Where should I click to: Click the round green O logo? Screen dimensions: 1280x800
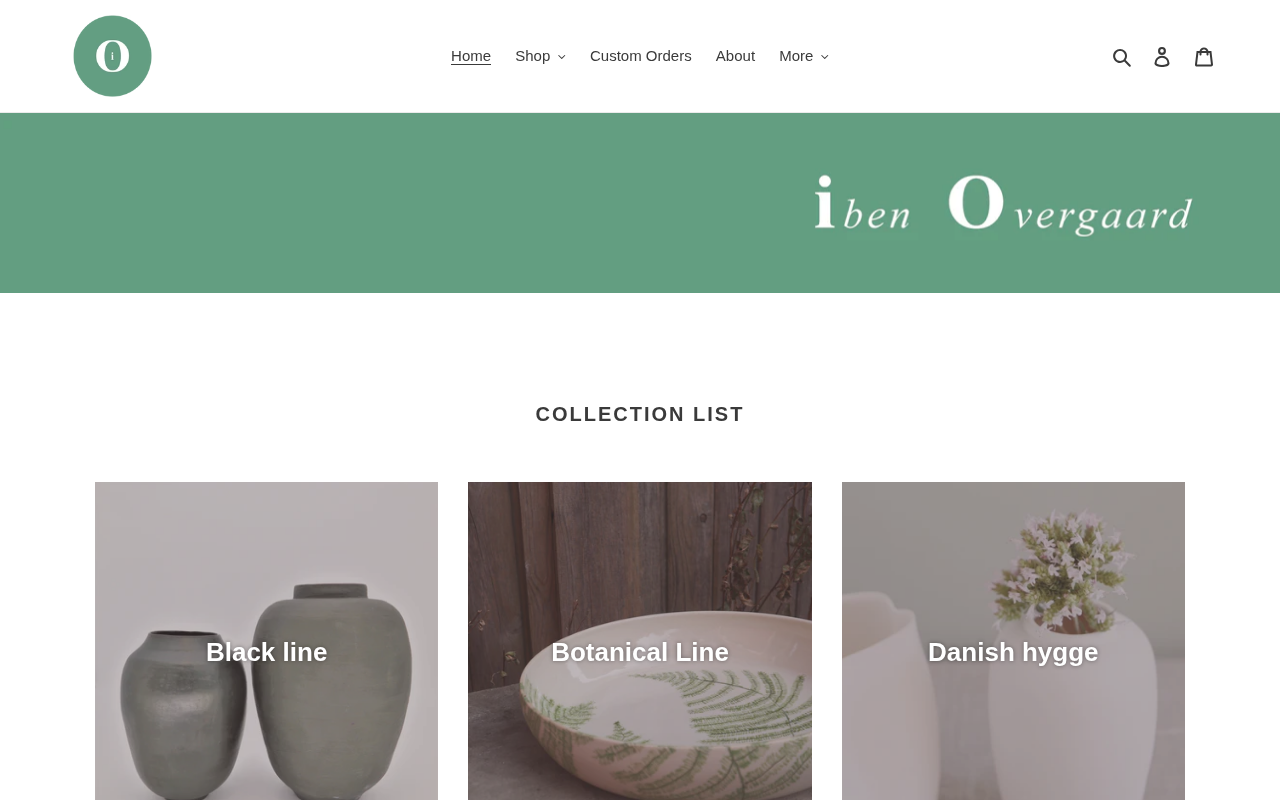click(112, 56)
